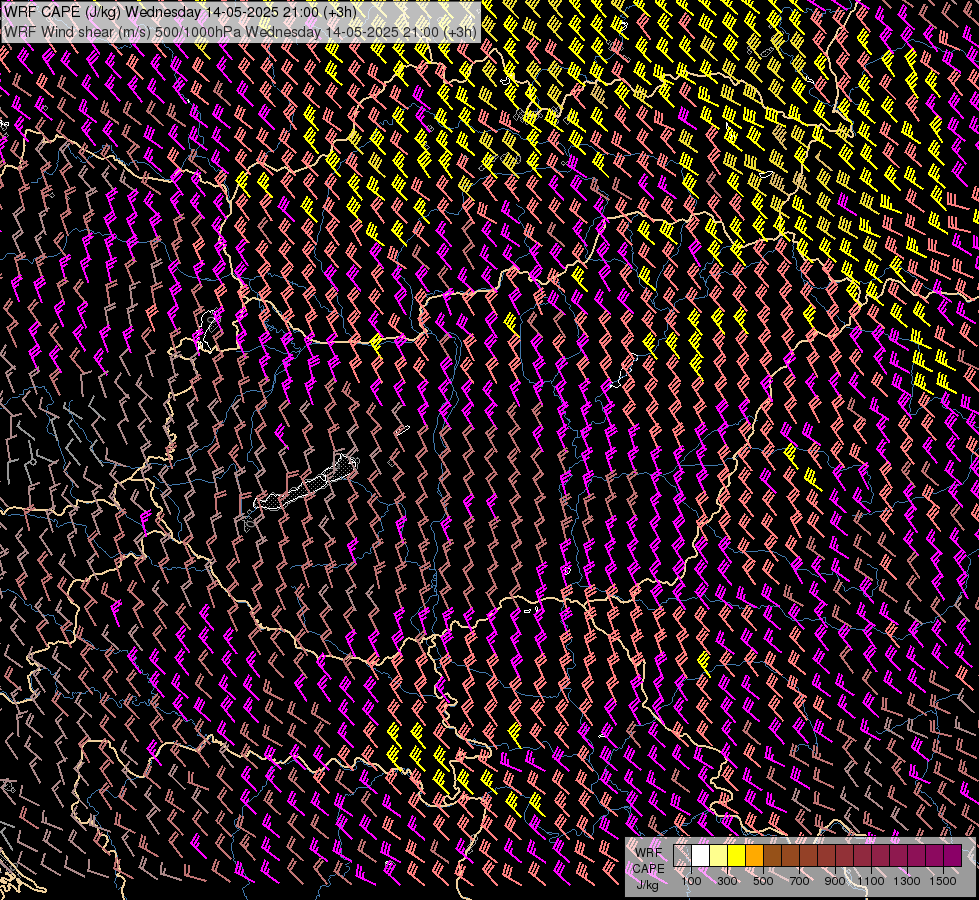Screen dimensions: 979x900
Task: Click the legend value label 300
Action: [x=727, y=881]
